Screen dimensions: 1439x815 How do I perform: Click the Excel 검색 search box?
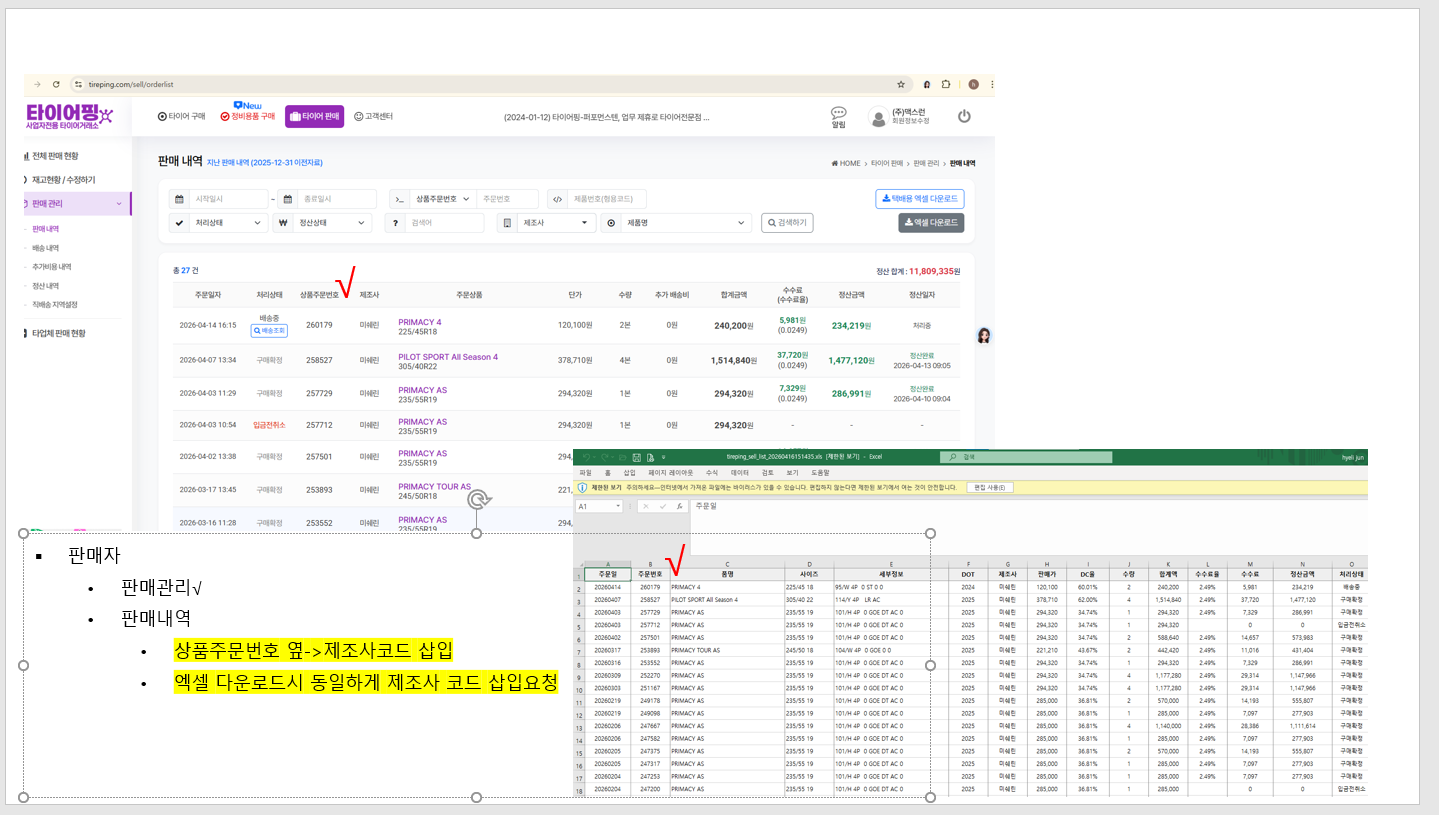(1027, 457)
